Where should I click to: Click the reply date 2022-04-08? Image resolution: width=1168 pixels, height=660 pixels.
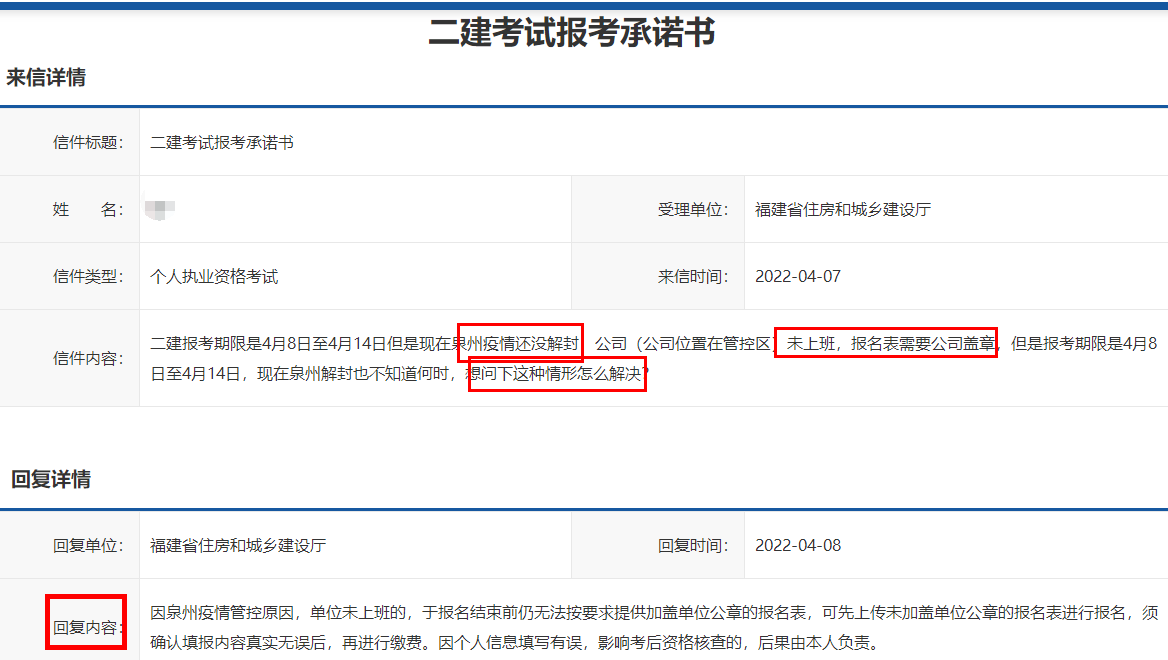tap(797, 545)
